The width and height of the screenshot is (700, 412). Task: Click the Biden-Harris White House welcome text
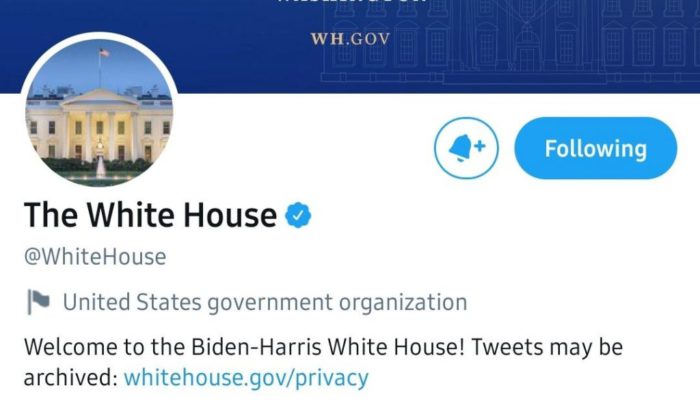pyautogui.click(x=245, y=347)
